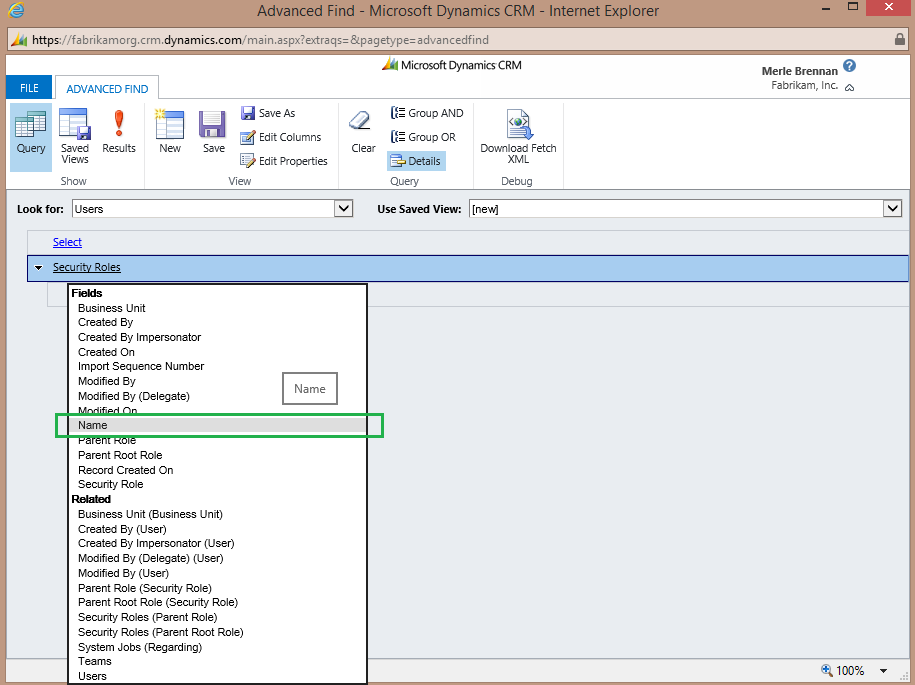Screen dimensions: 915x685
Task: Open the zoom level 100% dropdown
Action: point(883,671)
